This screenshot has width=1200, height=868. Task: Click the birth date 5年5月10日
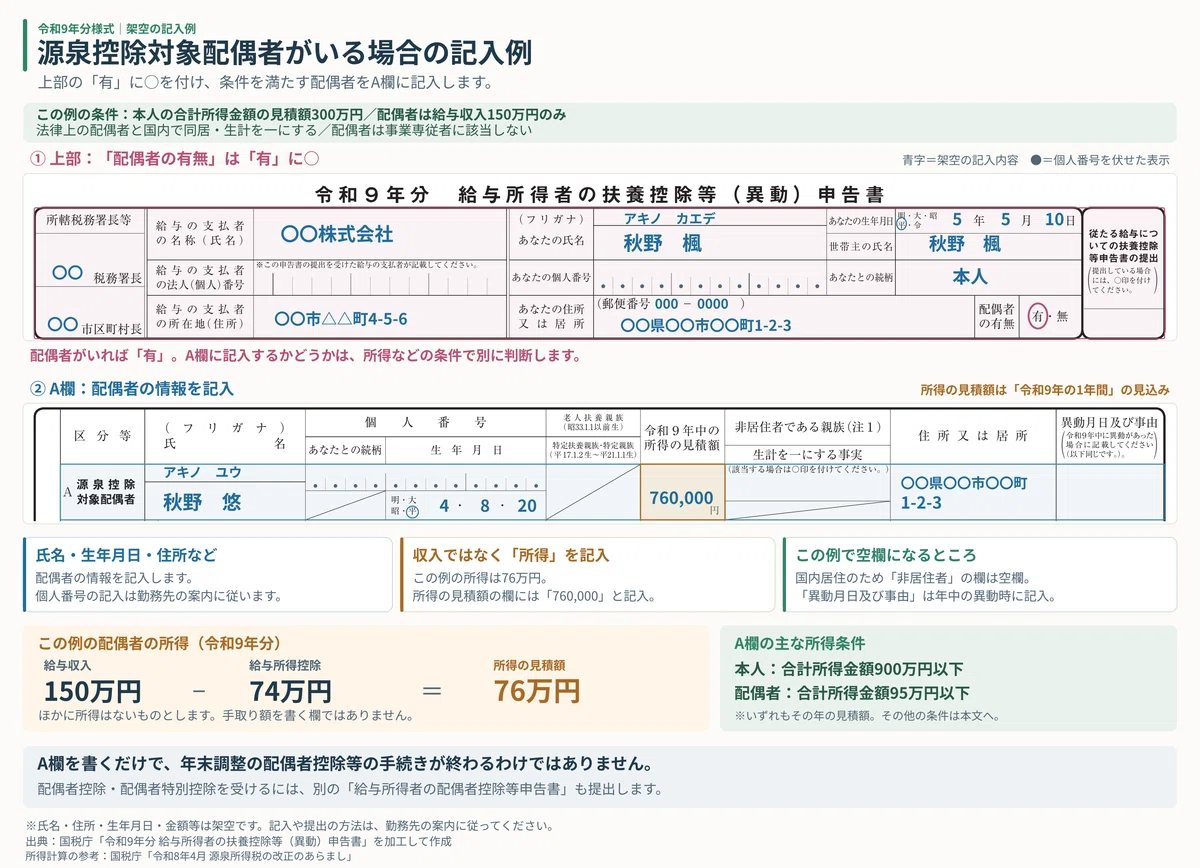tap(1012, 219)
